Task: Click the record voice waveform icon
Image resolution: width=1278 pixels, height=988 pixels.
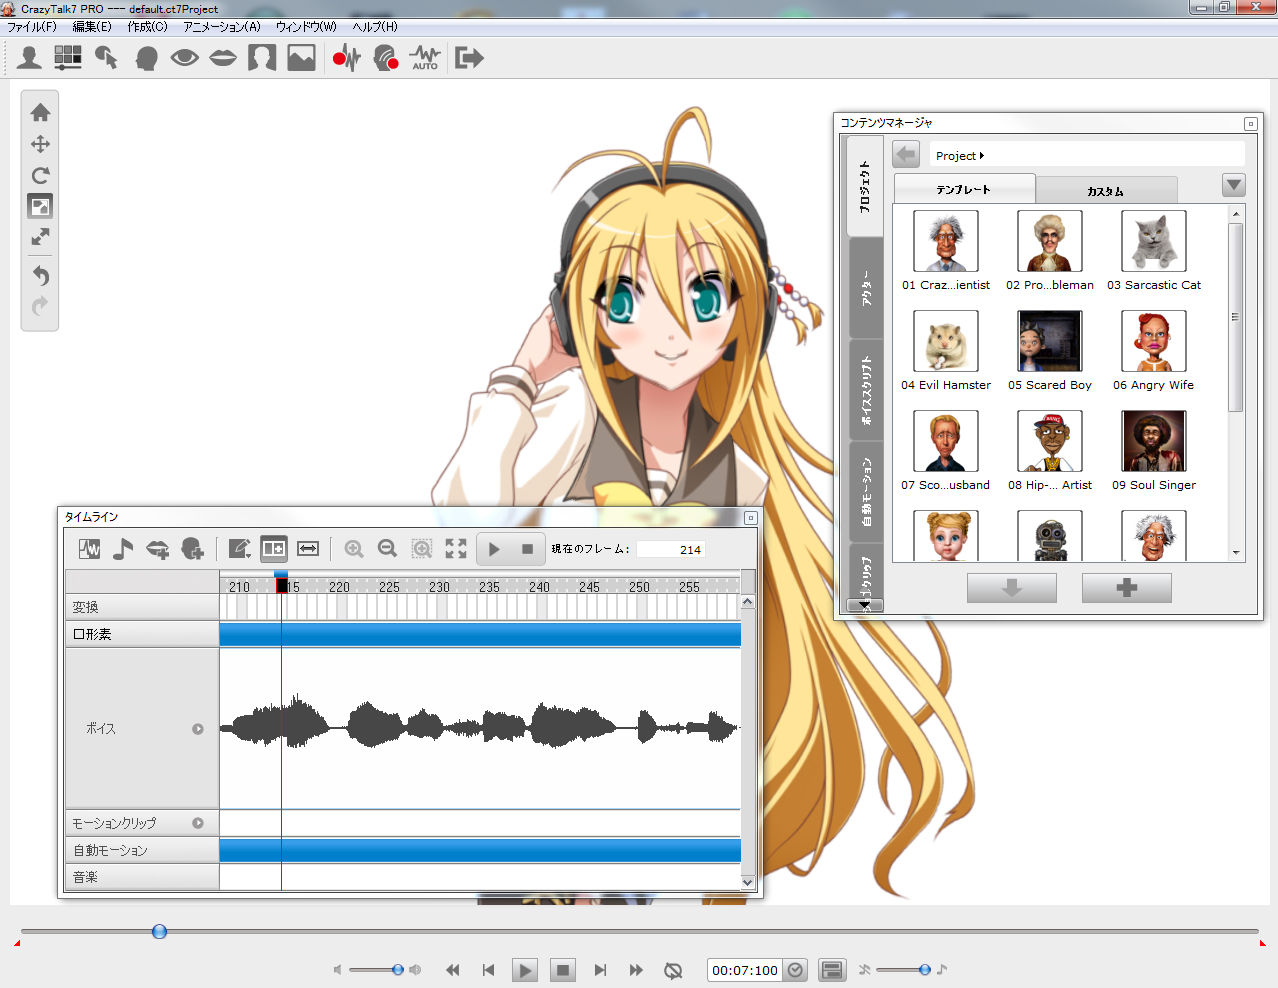Action: tap(346, 58)
